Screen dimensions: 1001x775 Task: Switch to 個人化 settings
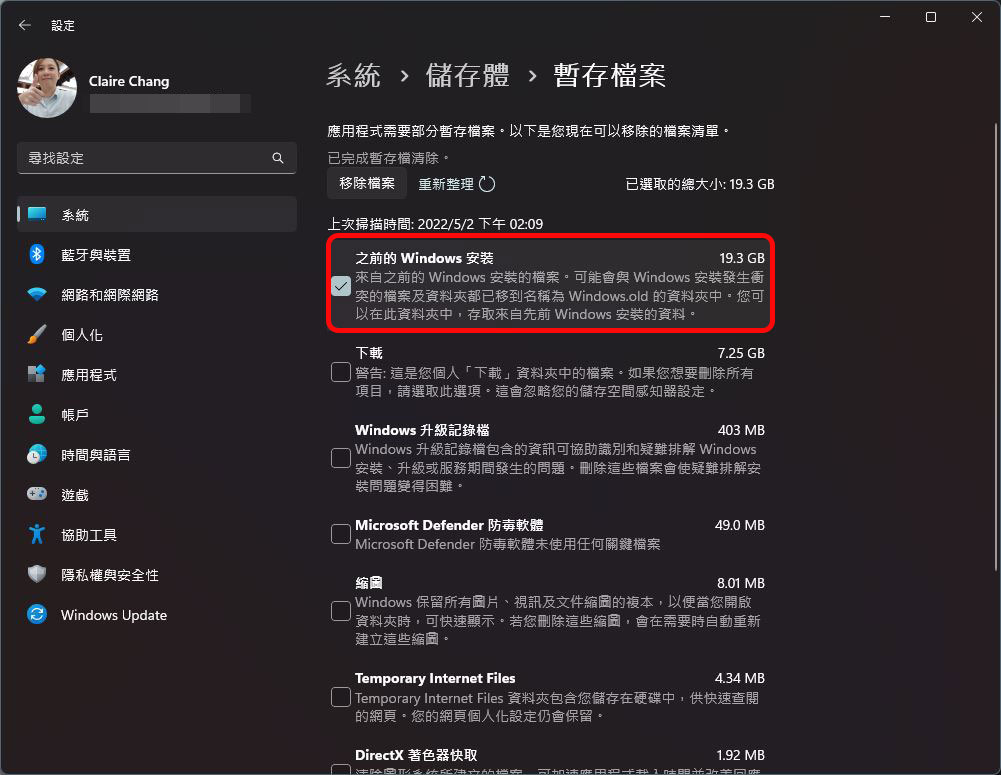156,335
